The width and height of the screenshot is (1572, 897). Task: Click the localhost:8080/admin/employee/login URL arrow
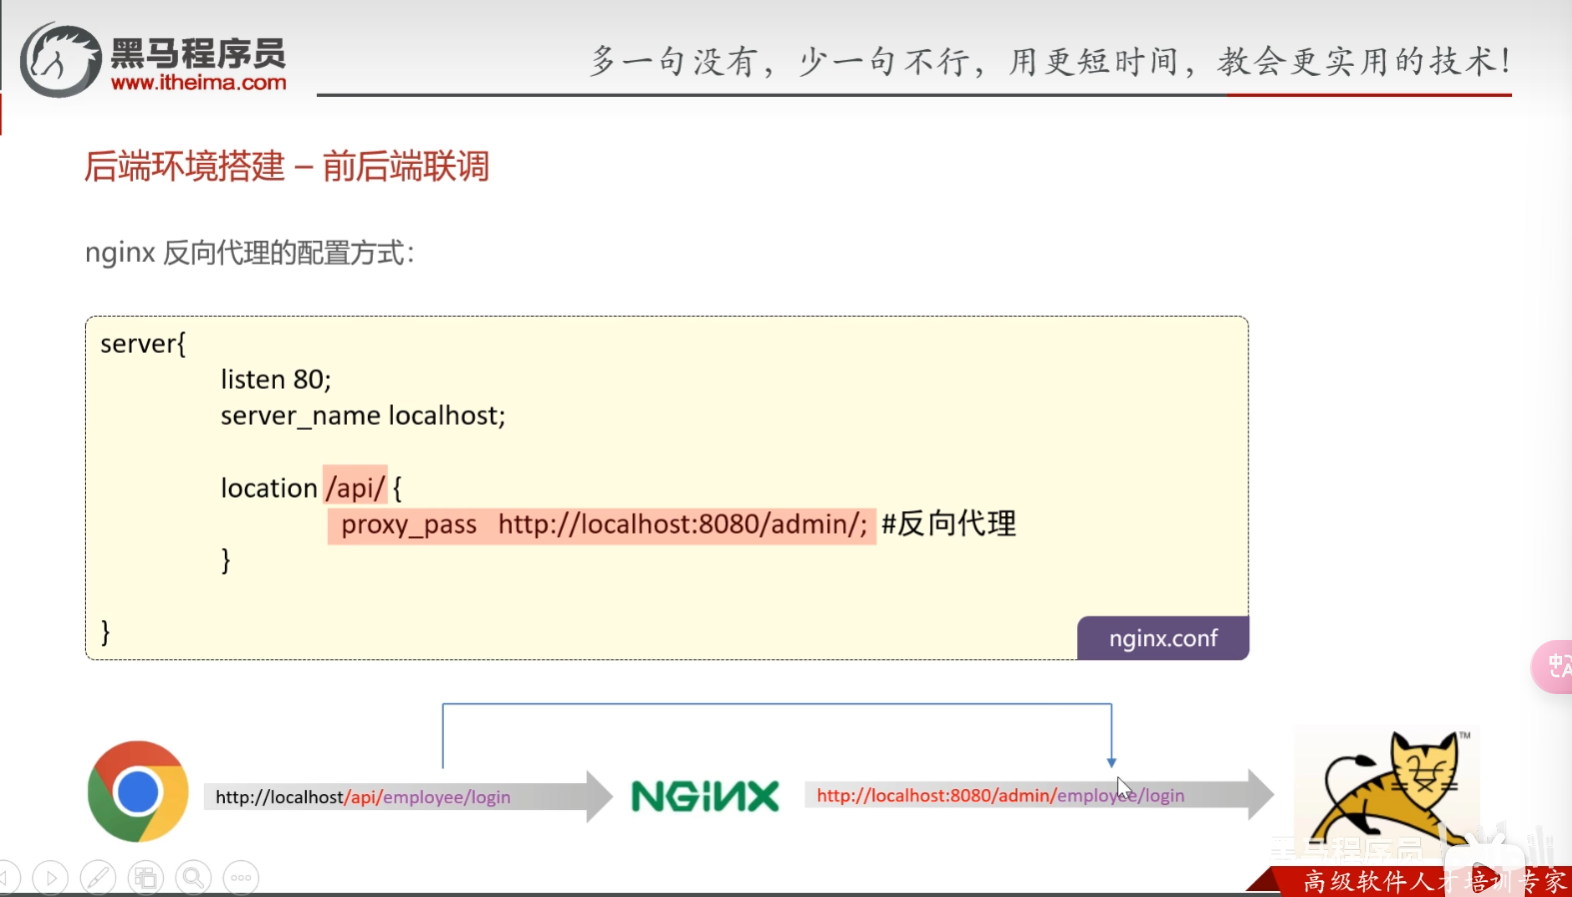point(1030,795)
